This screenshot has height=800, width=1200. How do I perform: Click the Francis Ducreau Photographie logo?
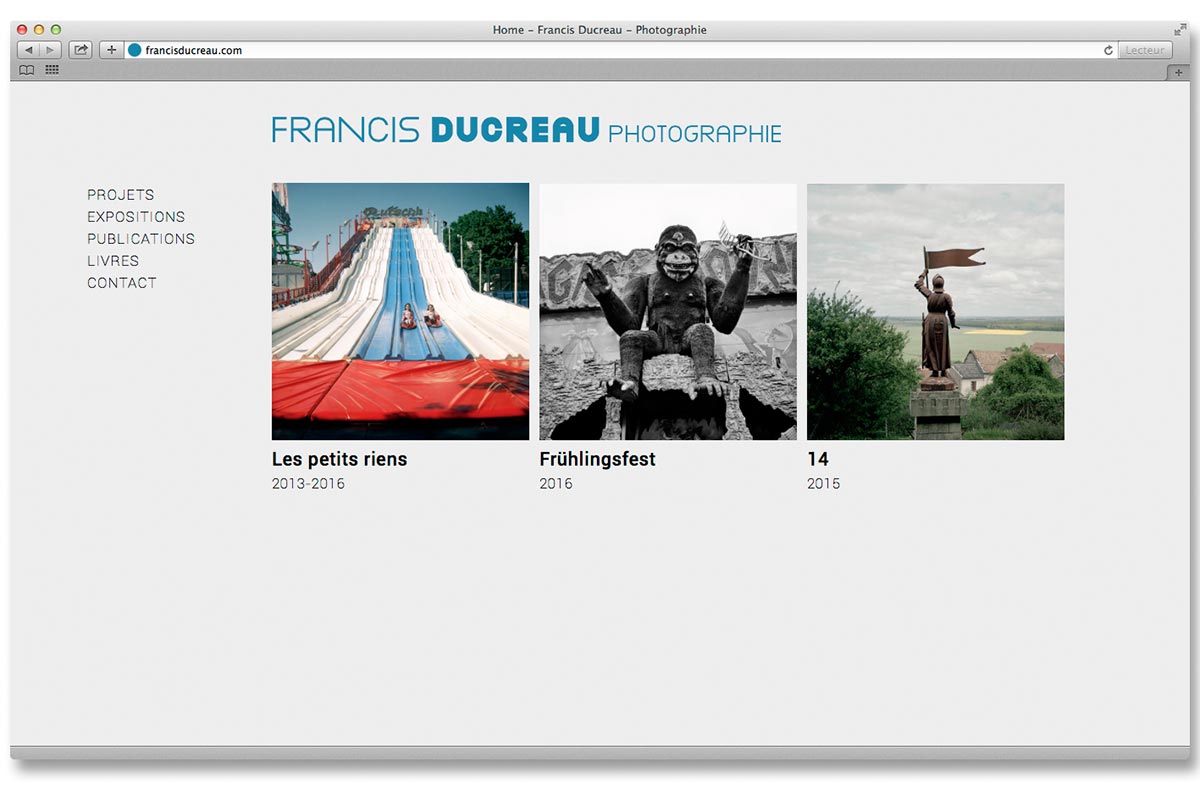526,131
